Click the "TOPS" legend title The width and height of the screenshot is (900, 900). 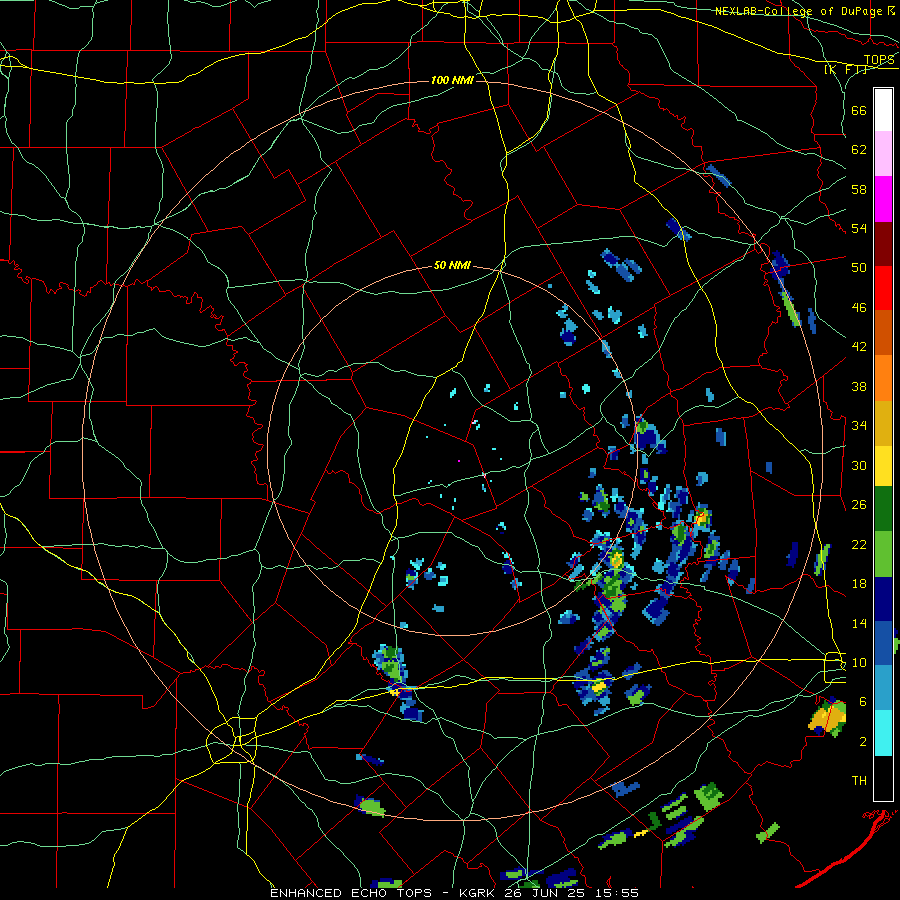(879, 59)
